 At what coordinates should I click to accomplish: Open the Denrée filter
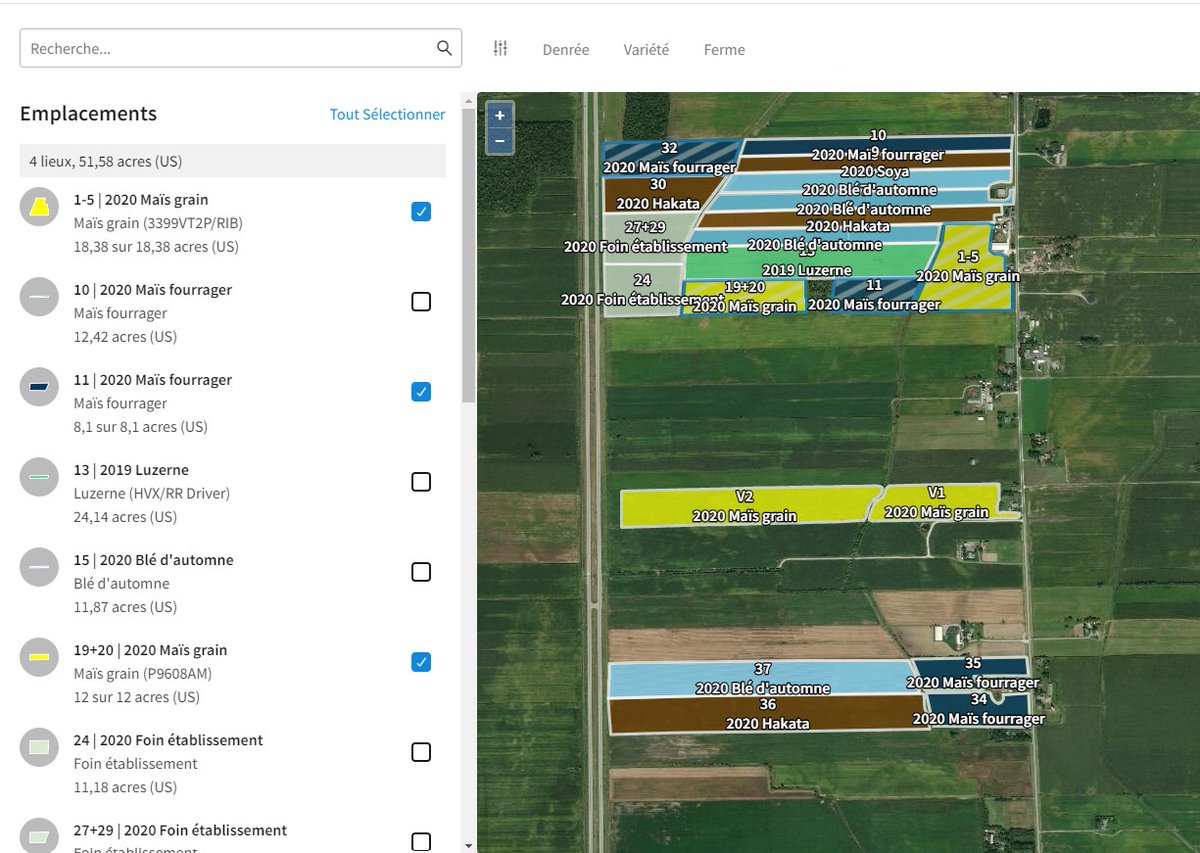(566, 49)
